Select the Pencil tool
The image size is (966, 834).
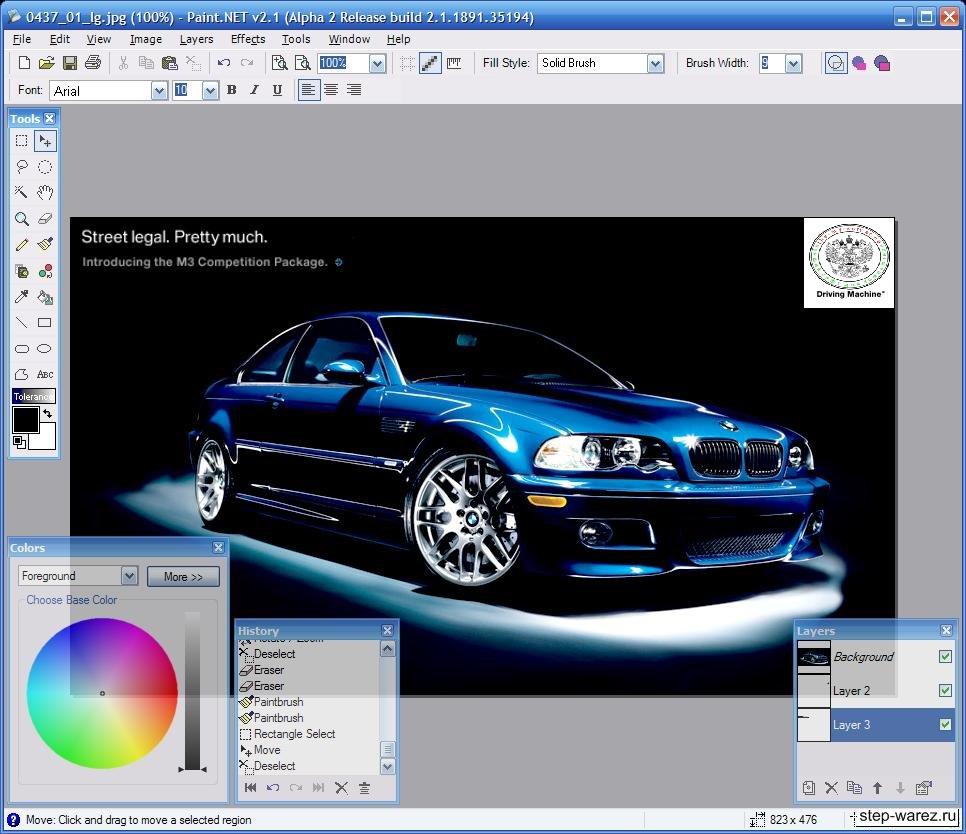click(x=21, y=244)
